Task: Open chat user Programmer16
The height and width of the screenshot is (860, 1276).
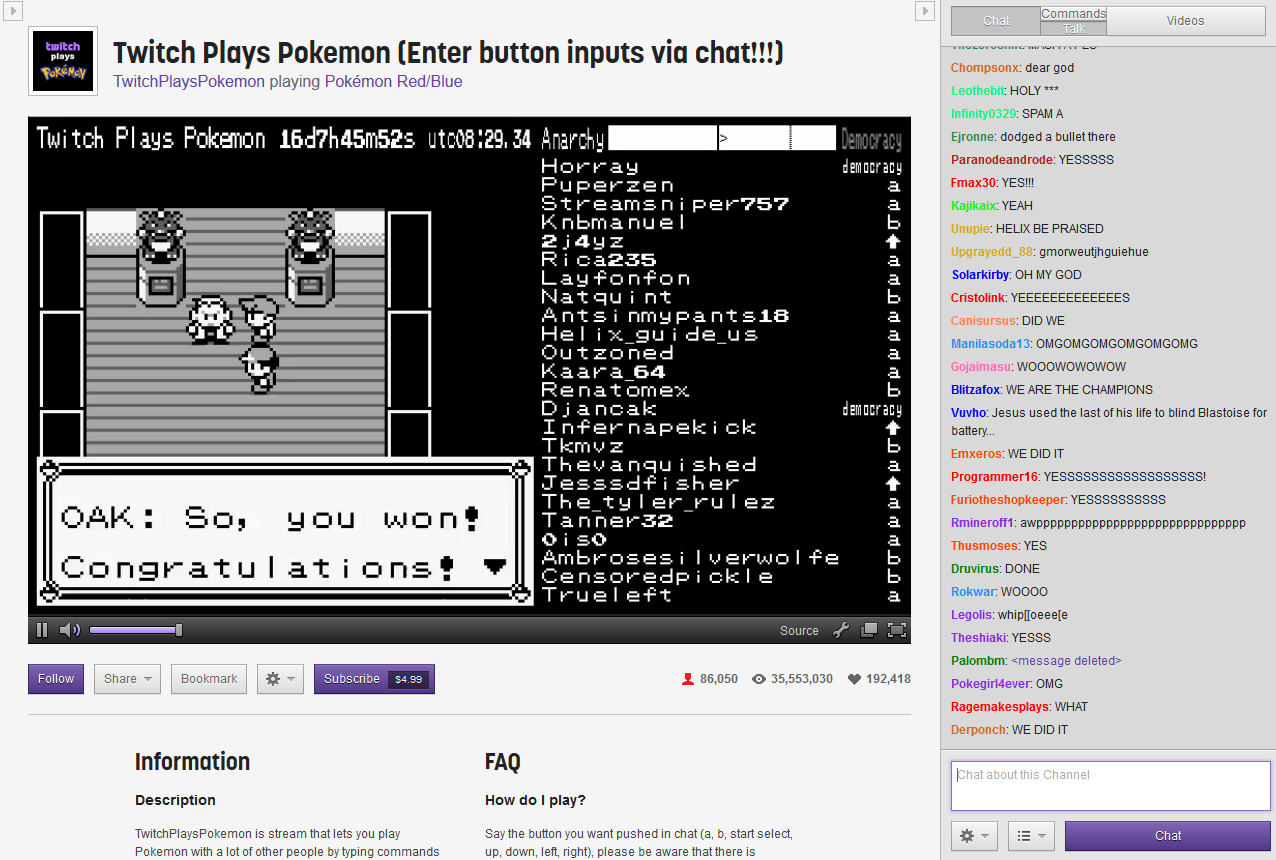Action: point(995,477)
